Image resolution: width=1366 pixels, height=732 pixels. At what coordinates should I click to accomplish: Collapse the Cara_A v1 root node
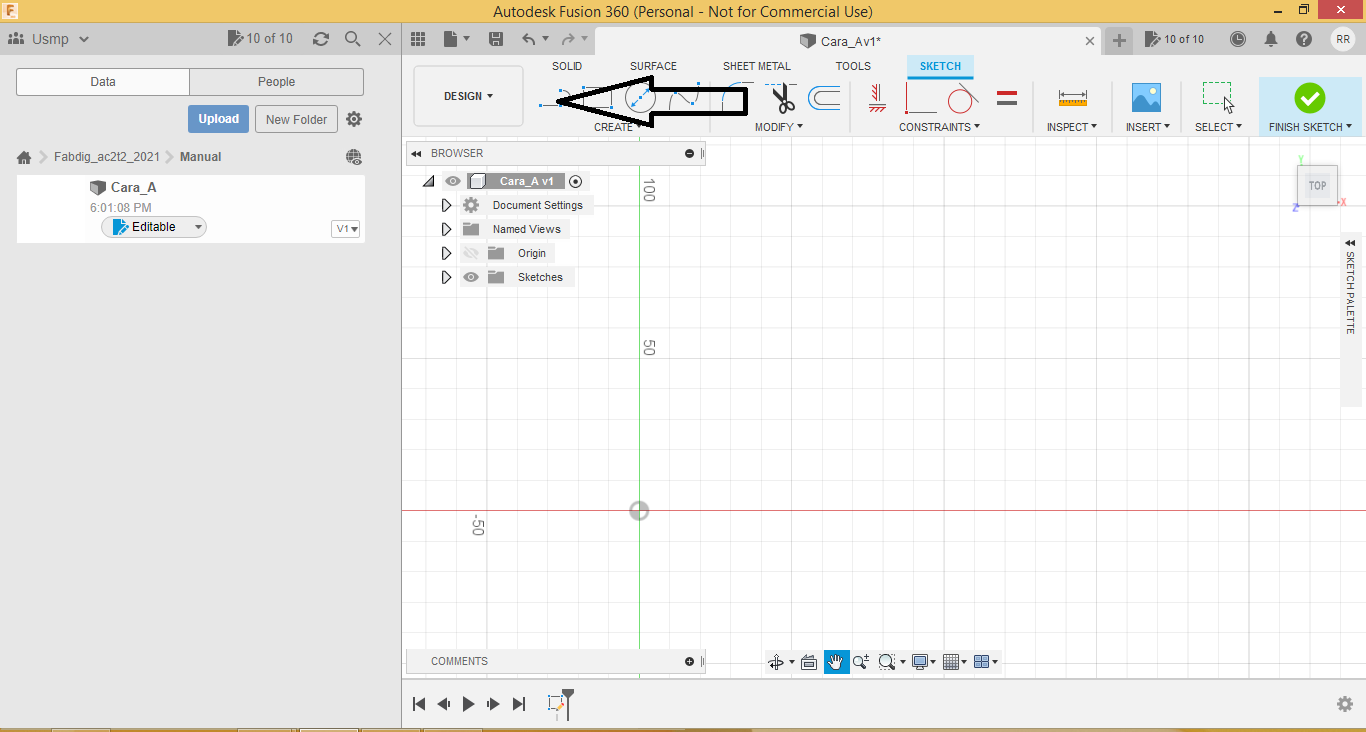pyautogui.click(x=429, y=181)
